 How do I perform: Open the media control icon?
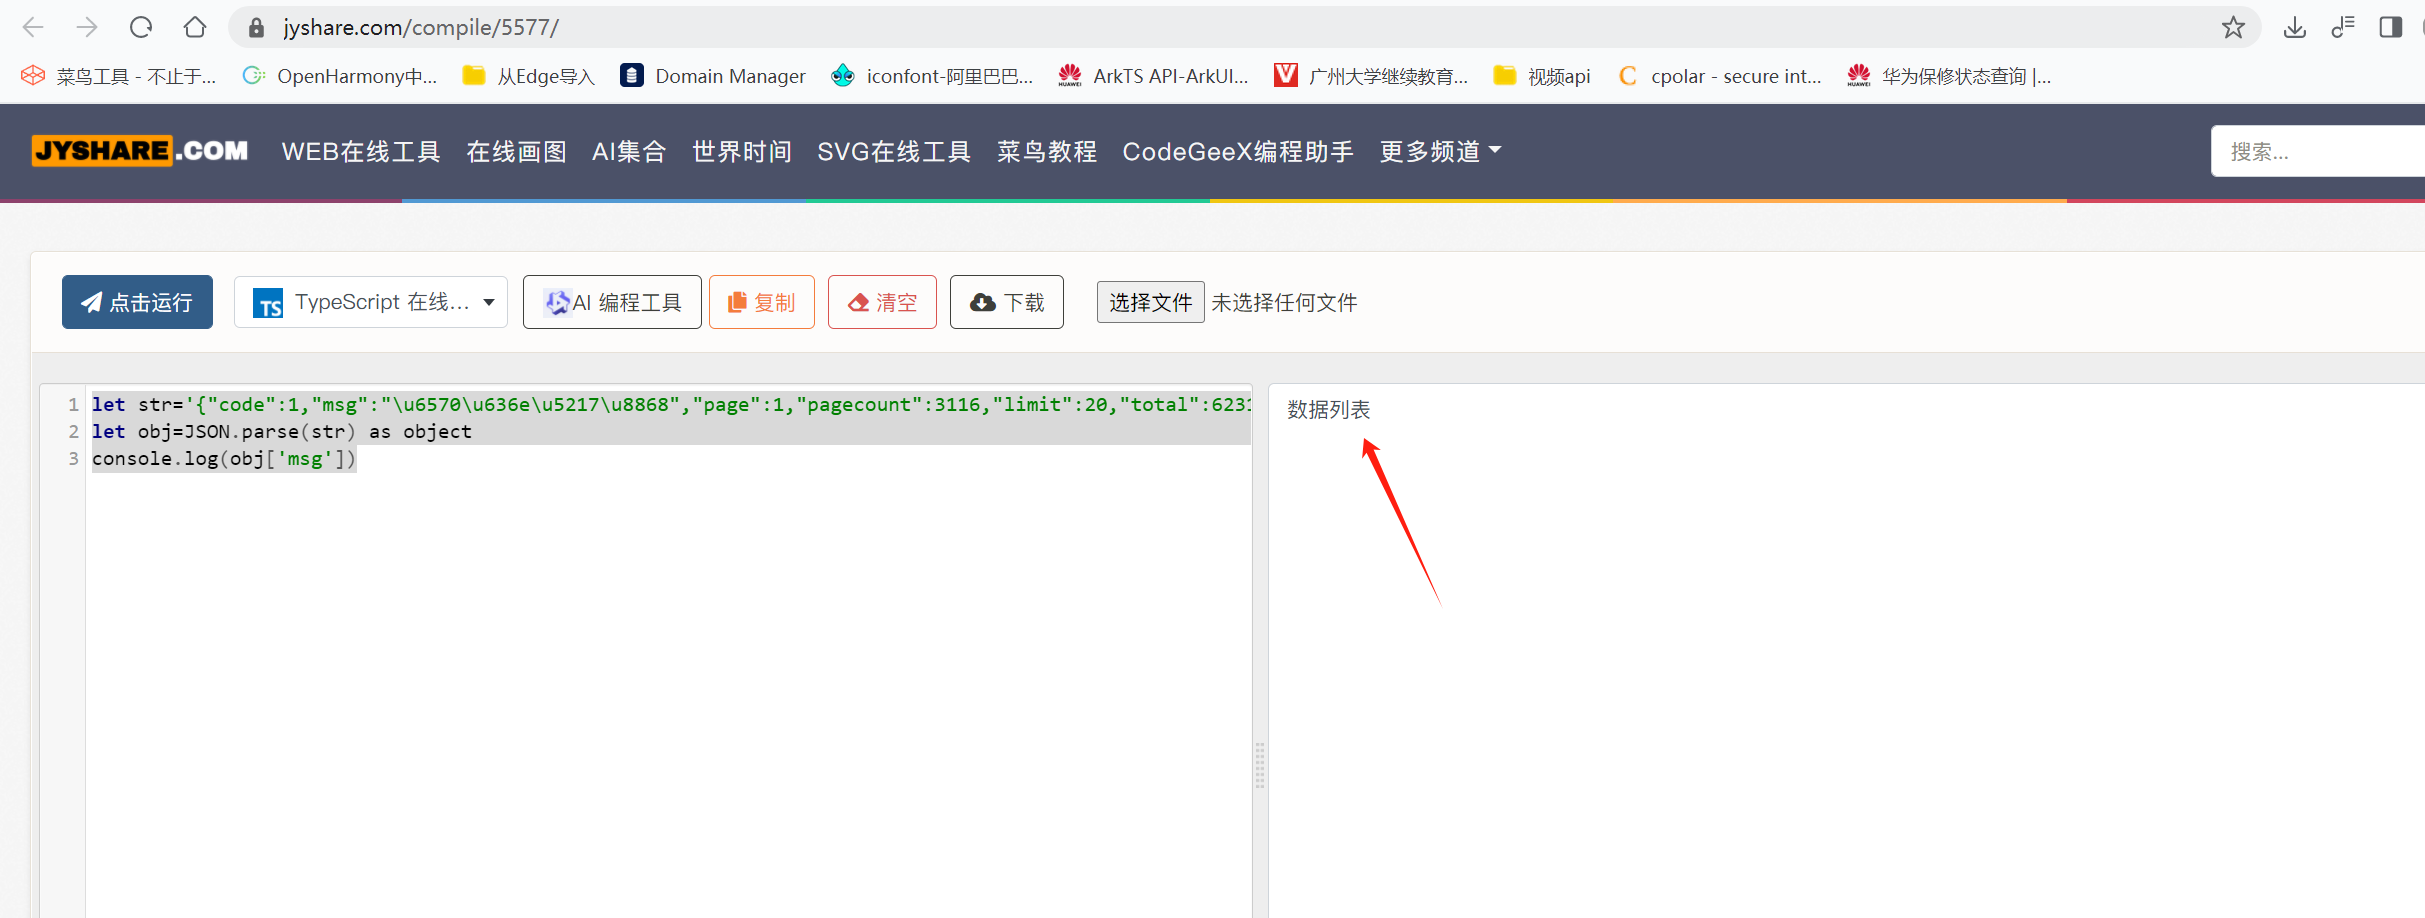point(2343,27)
